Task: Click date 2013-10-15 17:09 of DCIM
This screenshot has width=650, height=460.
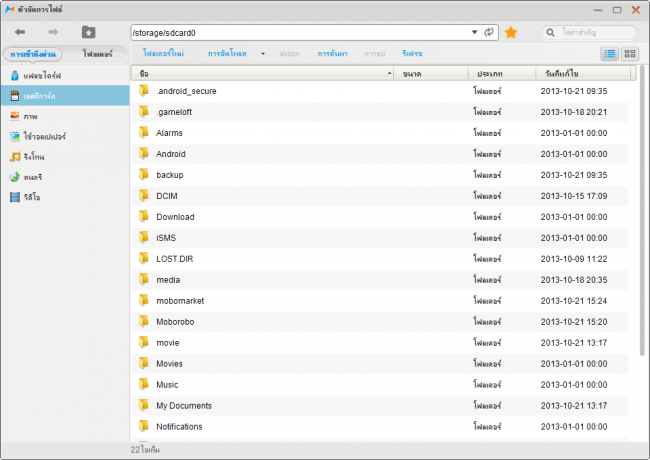Action: click(574, 196)
